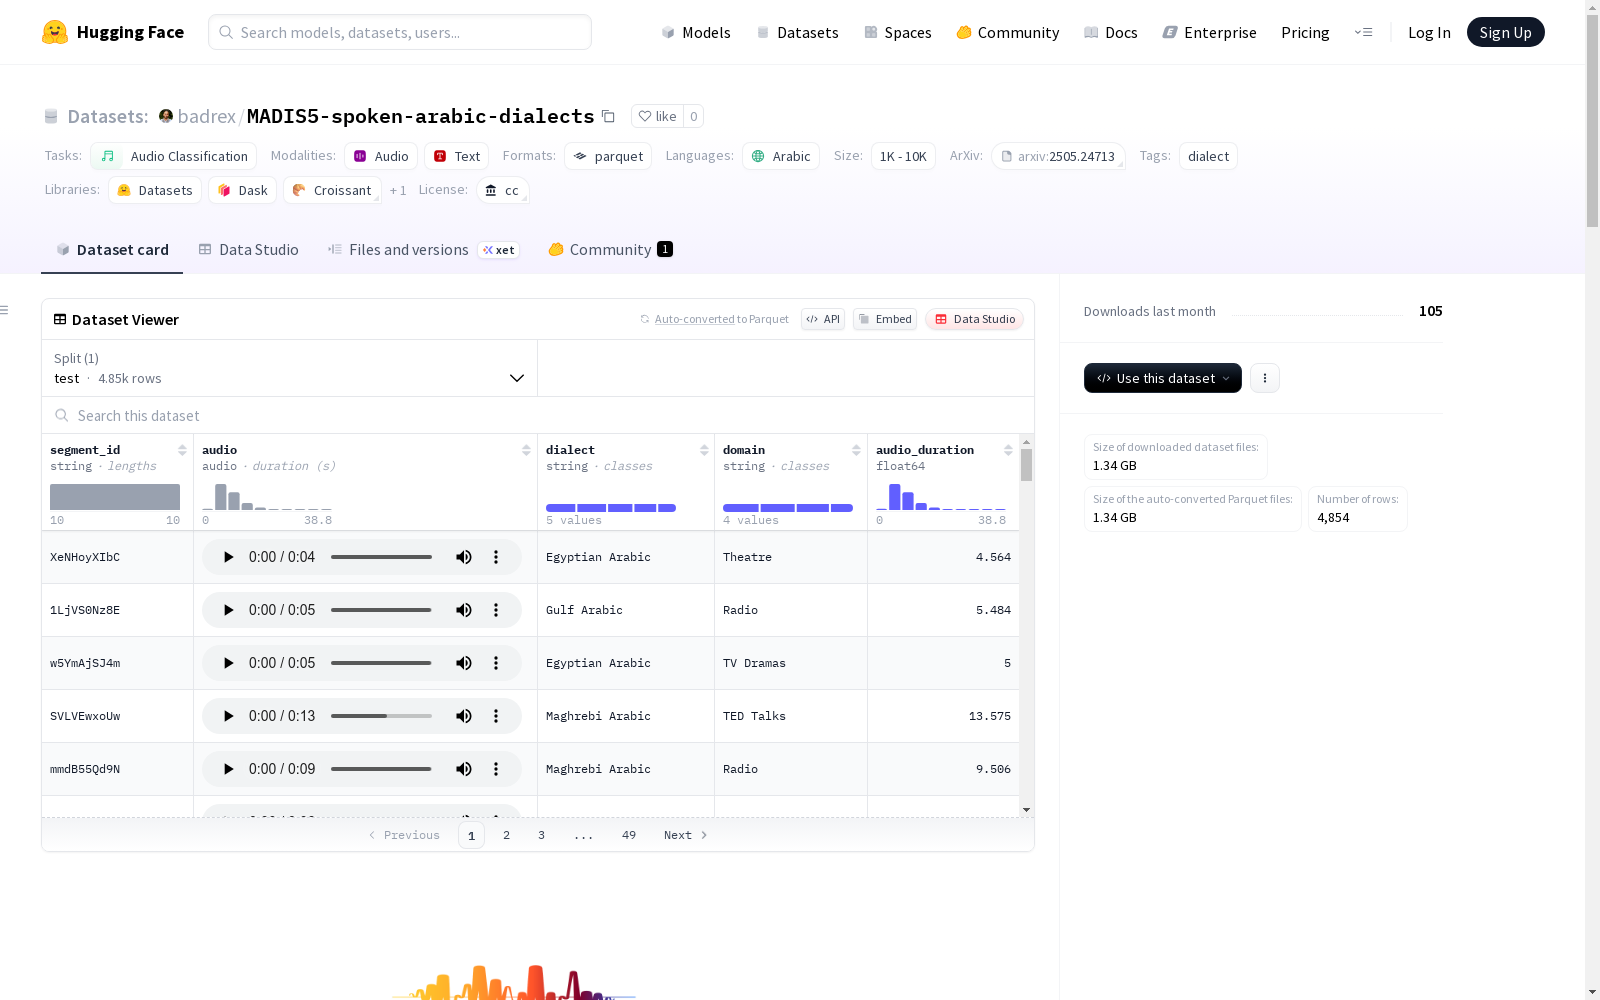1600x1000 pixels.
Task: Open audio options menu for XeNHoyXIbC row
Action: click(x=496, y=557)
